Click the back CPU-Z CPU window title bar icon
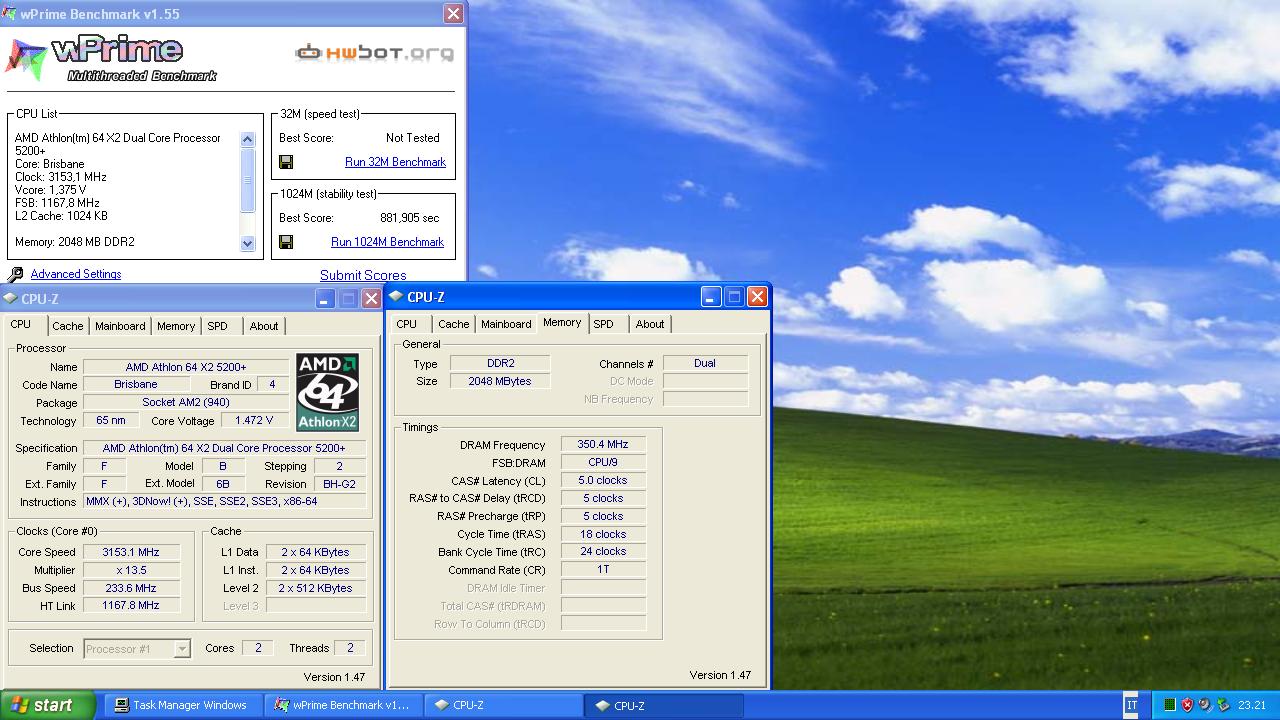 point(10,299)
